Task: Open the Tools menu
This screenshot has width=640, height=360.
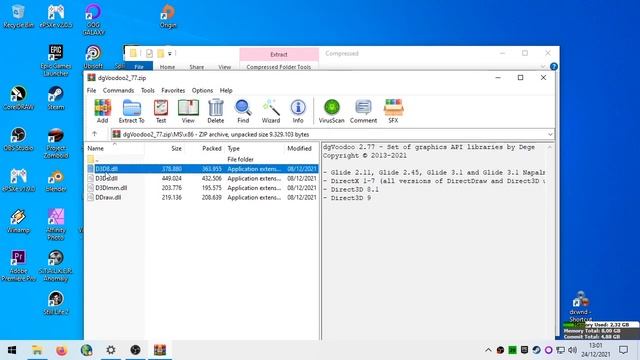Action: [148, 90]
